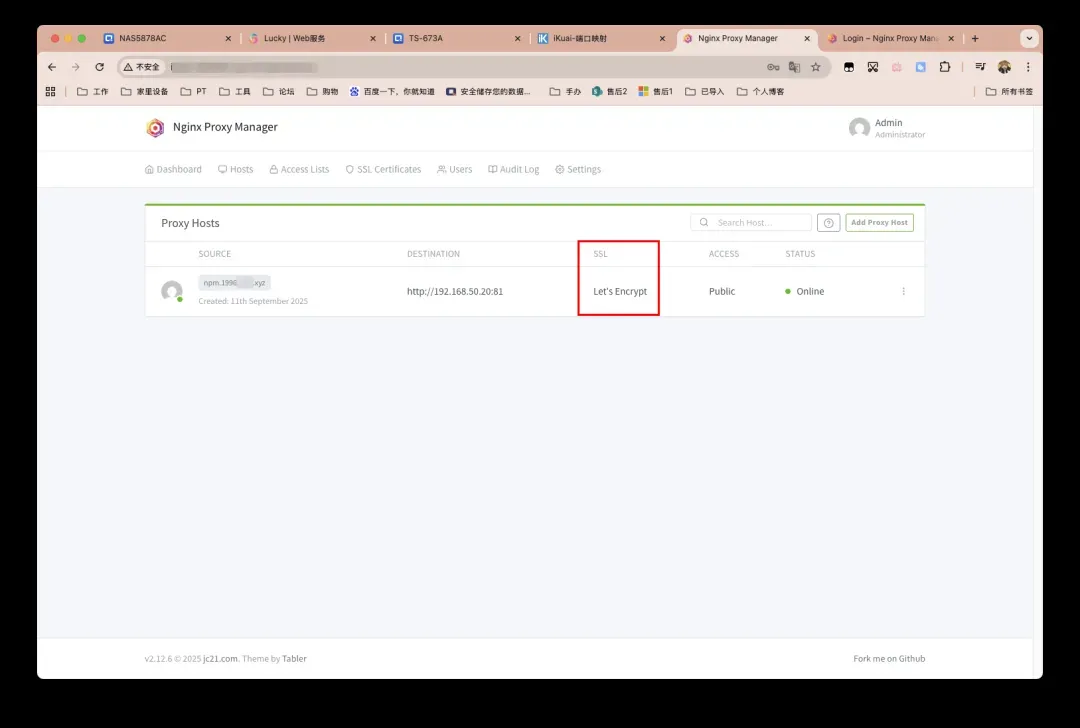The height and width of the screenshot is (728, 1080).
Task: Click the browser reload icon
Action: (99, 67)
